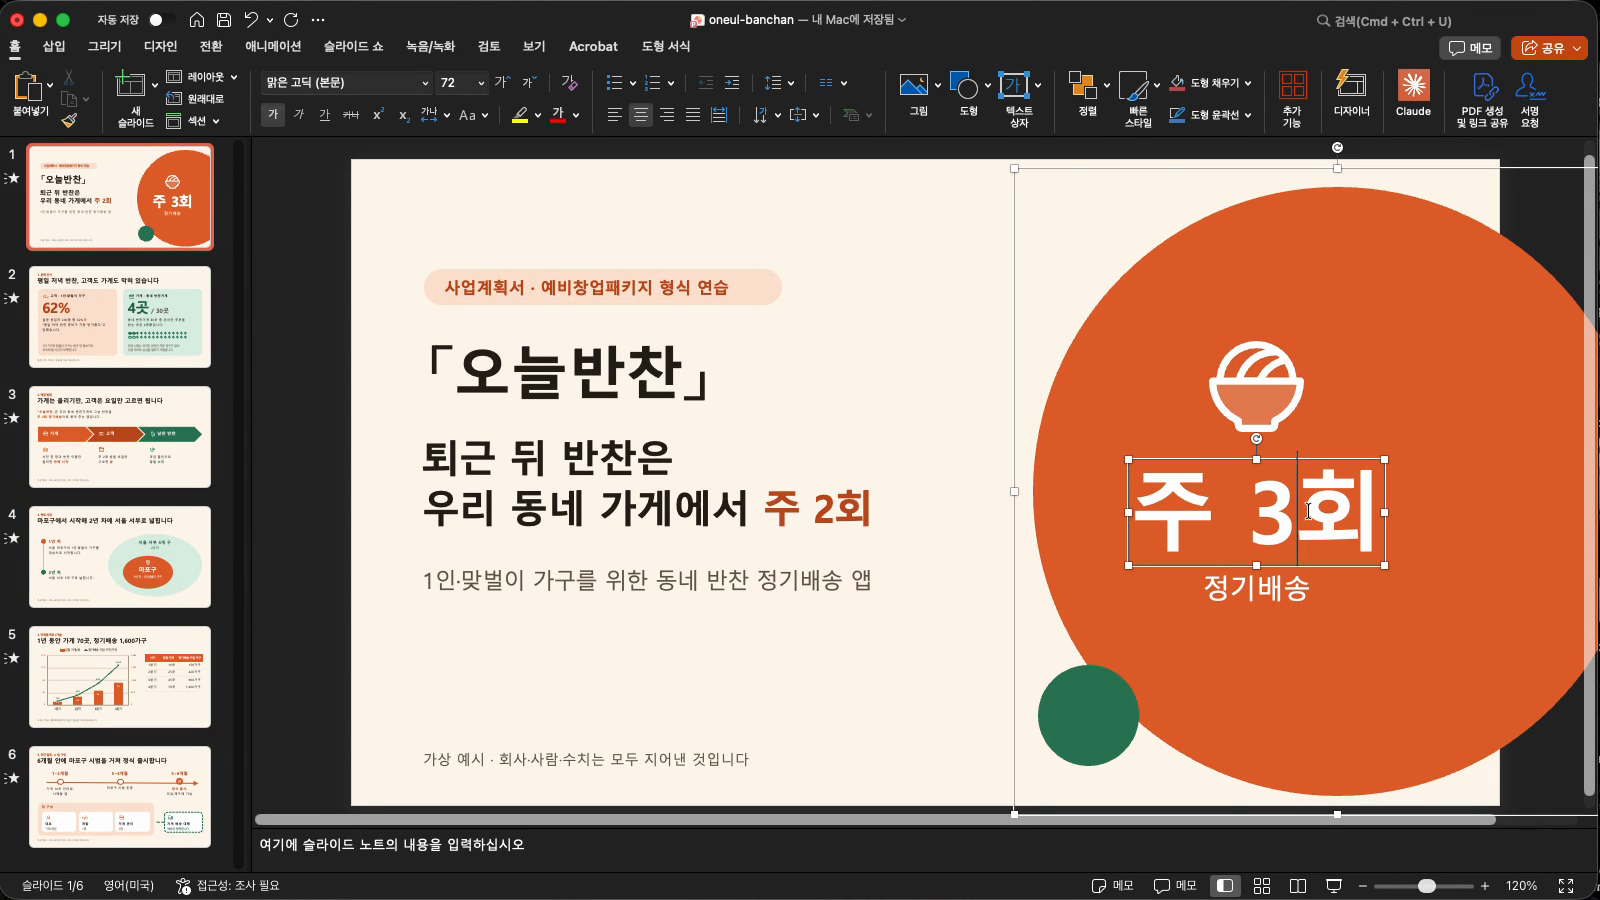Switch to slide sorter view in status bar
This screenshot has height=900, width=1600.
coord(1262,886)
